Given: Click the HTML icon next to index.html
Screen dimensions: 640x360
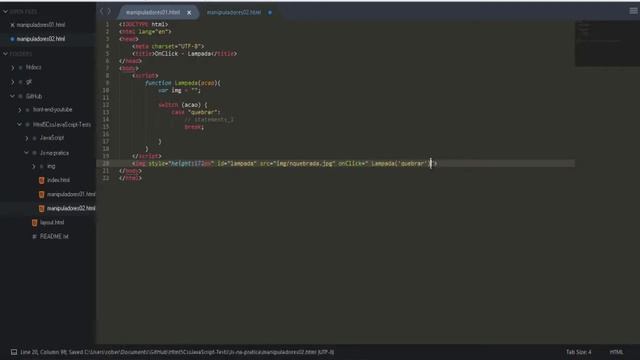Looking at the screenshot, I should click(x=42, y=180).
